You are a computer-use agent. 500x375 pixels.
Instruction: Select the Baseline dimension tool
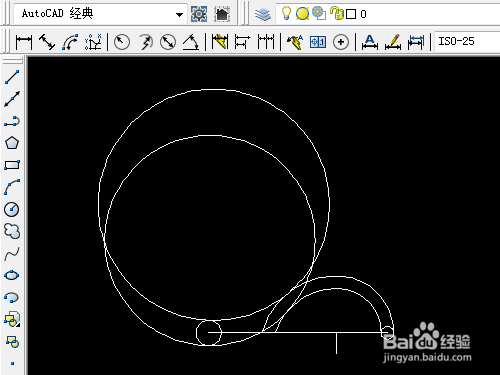(242, 42)
